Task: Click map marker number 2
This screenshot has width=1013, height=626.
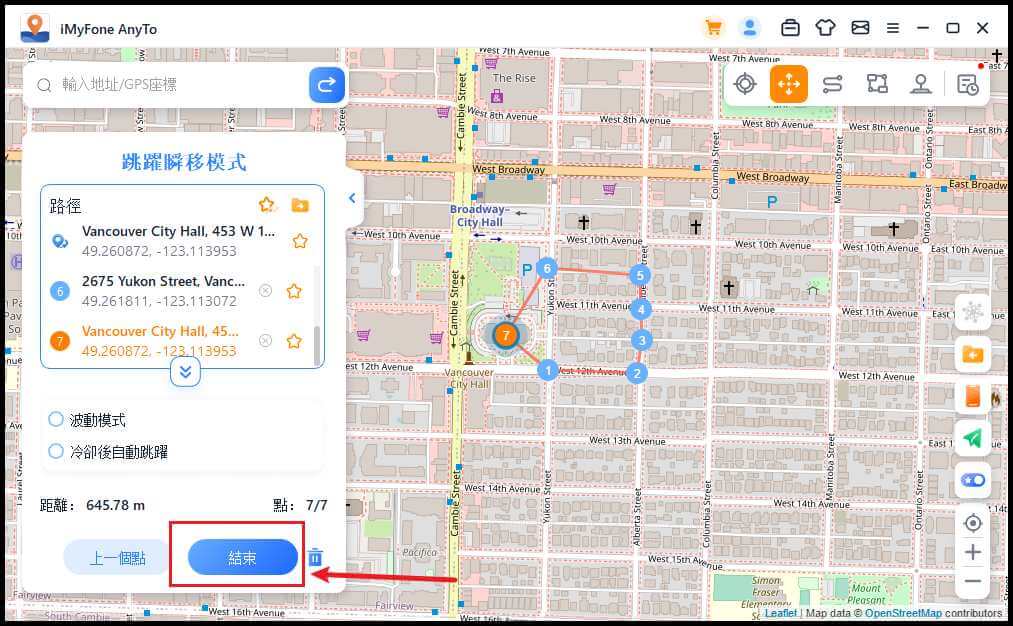Action: coord(637,373)
